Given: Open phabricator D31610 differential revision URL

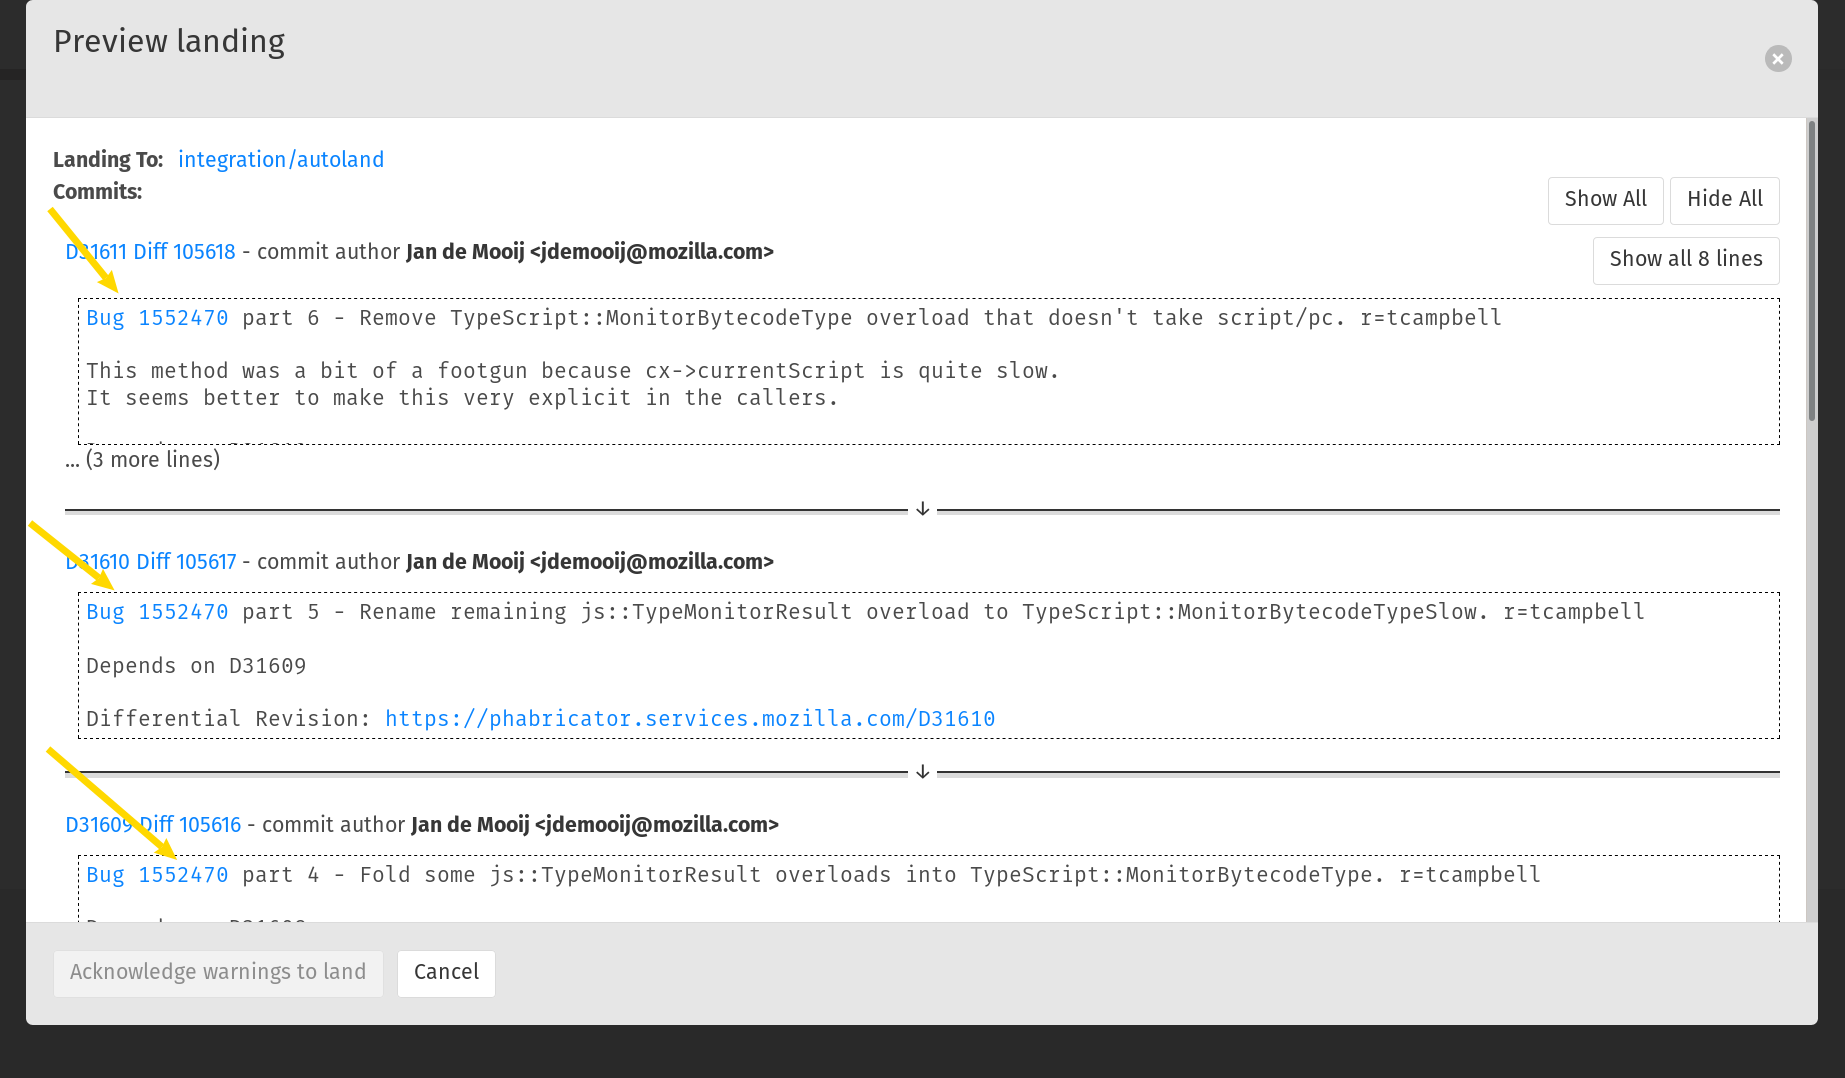Looking at the screenshot, I should (690, 719).
